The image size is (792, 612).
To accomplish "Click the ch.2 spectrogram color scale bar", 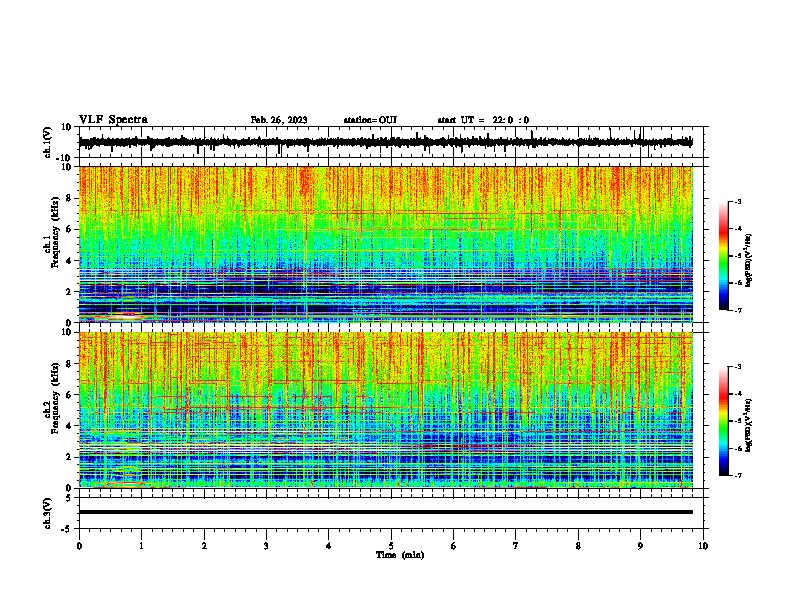I will tap(724, 421).
